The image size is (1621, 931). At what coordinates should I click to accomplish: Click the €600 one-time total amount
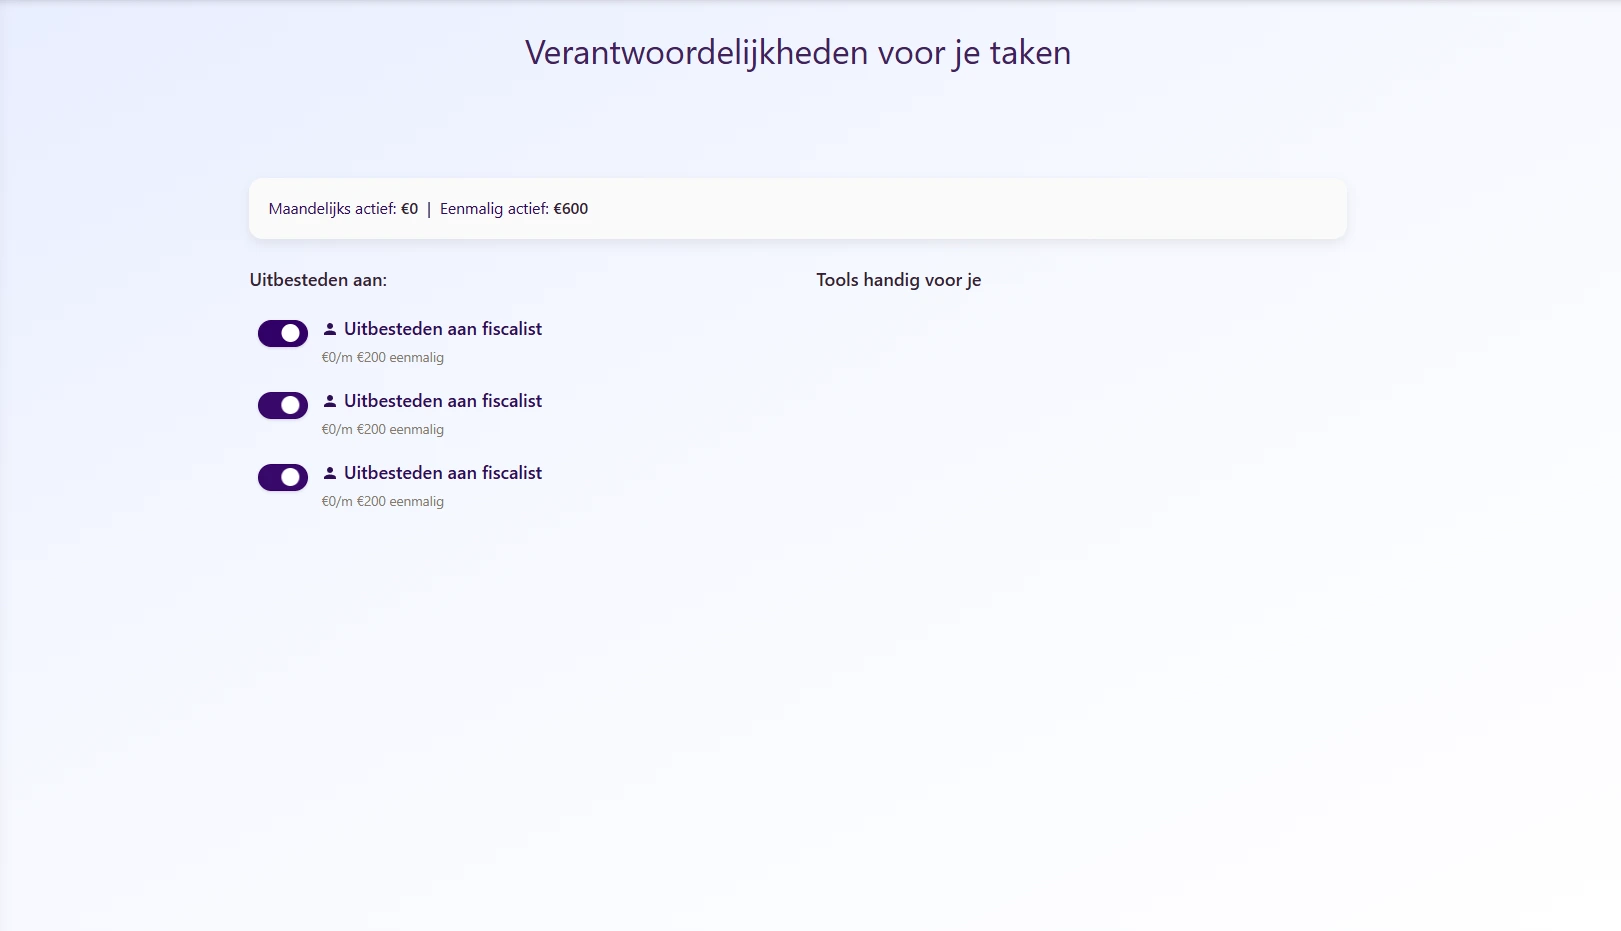coord(571,209)
